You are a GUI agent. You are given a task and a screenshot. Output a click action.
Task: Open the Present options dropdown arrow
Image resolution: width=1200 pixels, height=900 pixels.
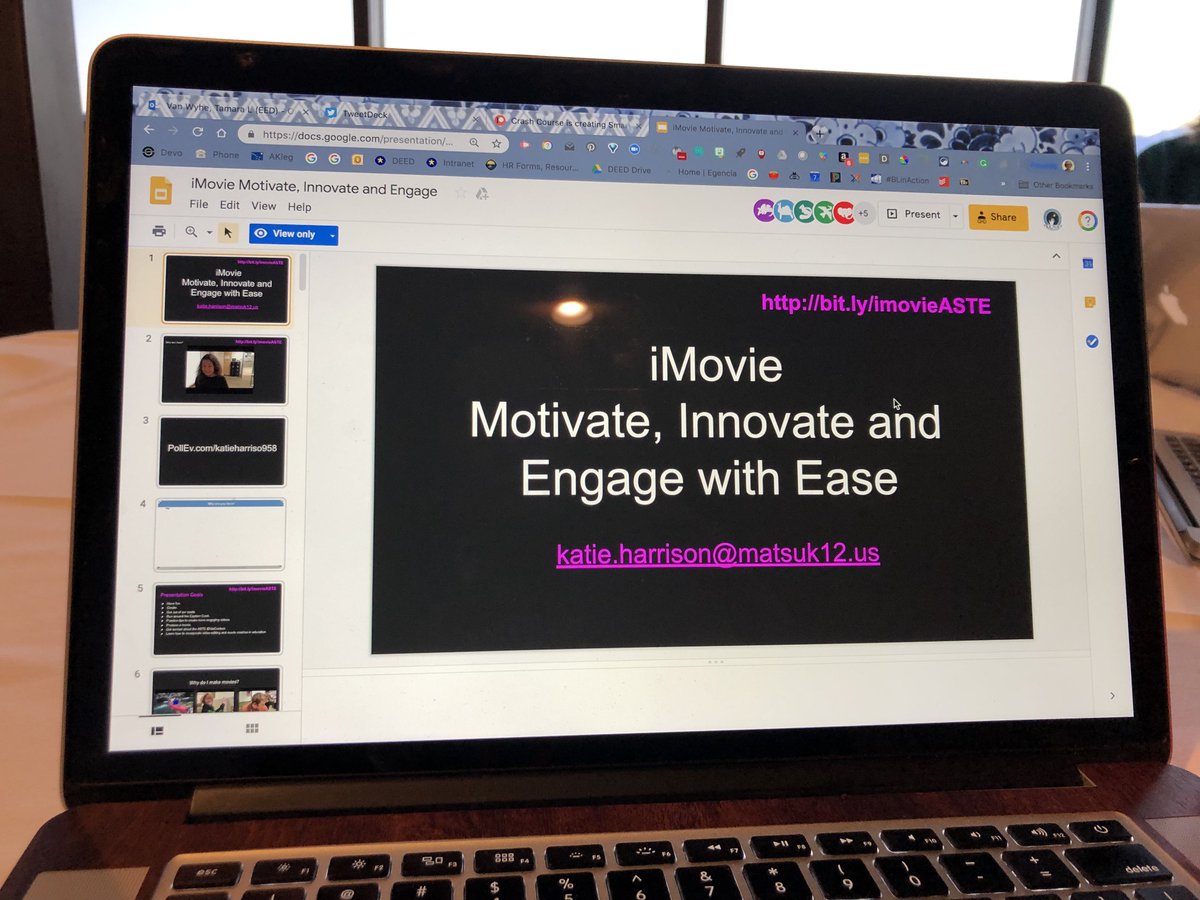click(x=955, y=215)
